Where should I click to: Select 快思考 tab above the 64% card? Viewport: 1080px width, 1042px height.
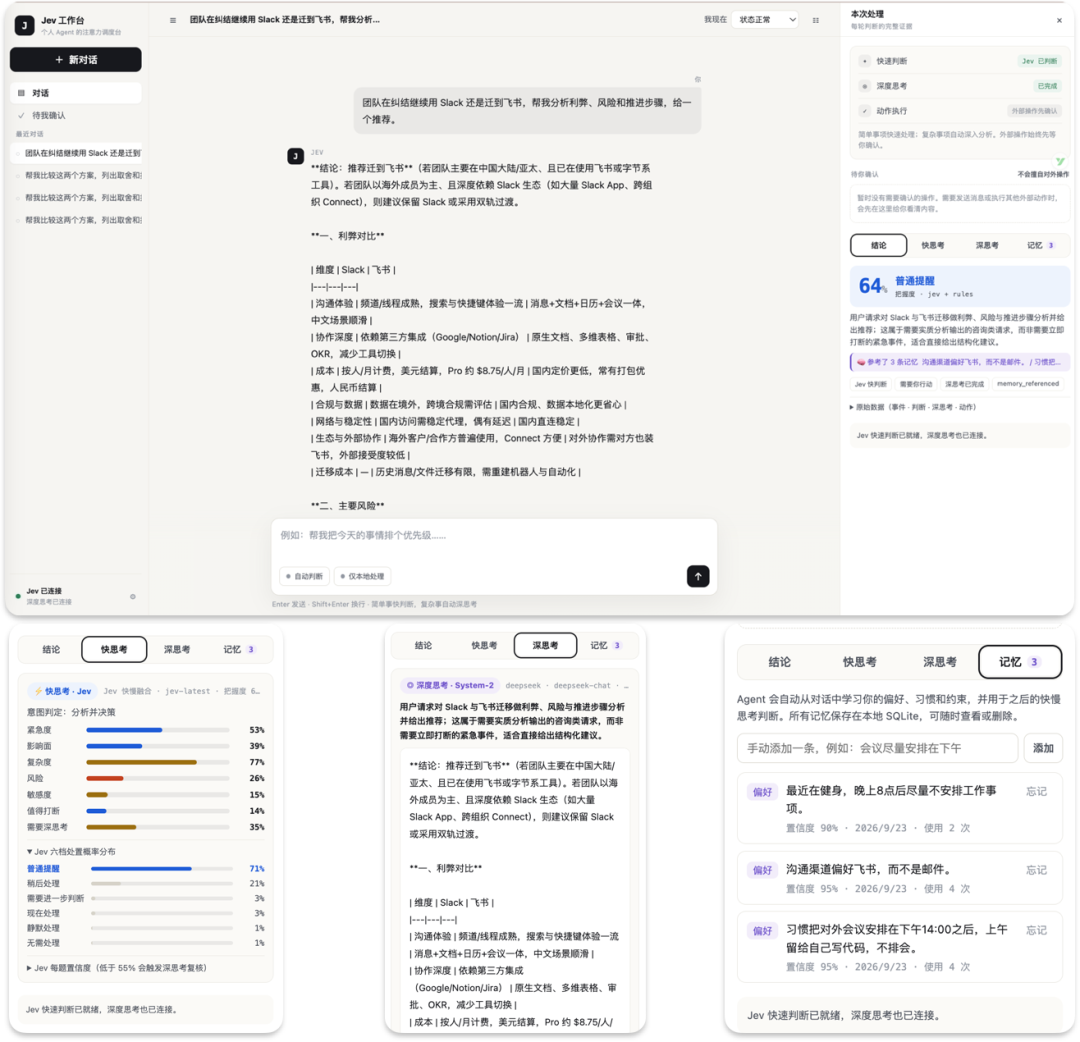click(933, 245)
